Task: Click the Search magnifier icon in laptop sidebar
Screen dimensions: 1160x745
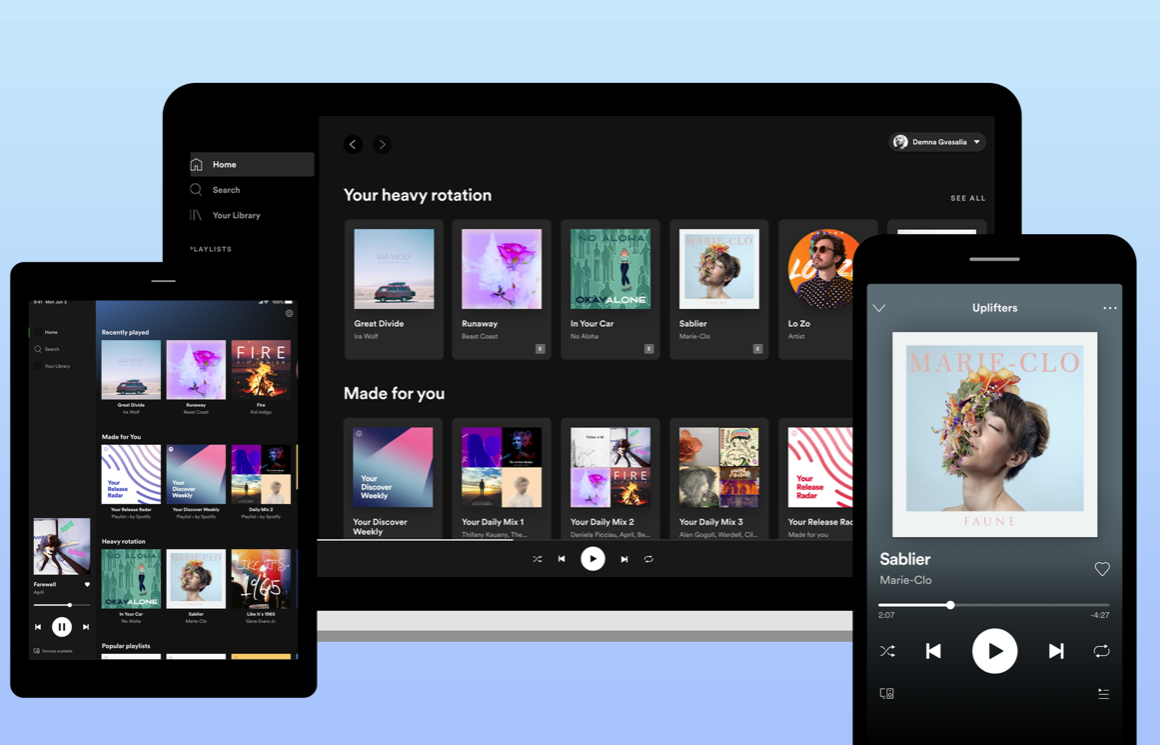Action: tap(196, 189)
